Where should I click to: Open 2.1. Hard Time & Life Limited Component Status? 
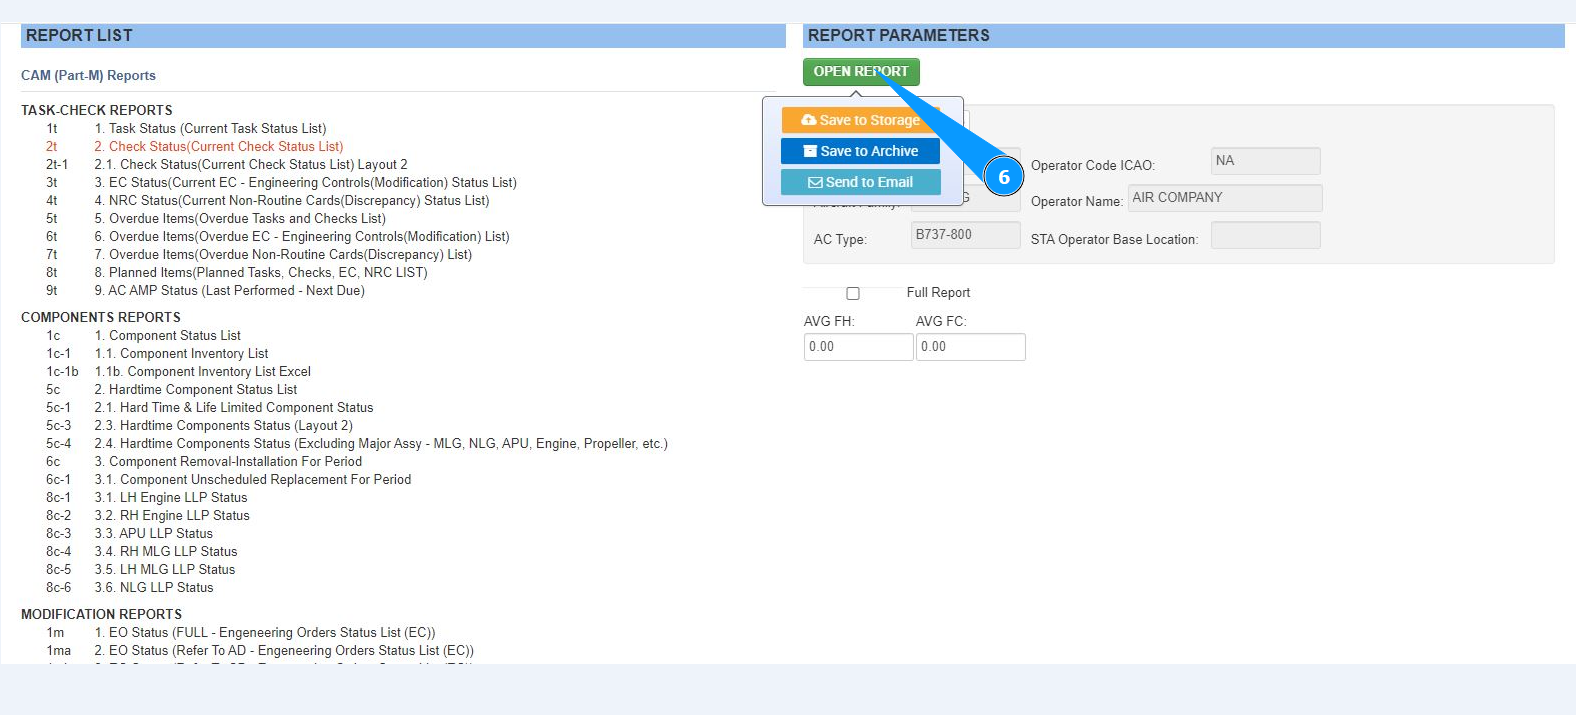point(234,408)
